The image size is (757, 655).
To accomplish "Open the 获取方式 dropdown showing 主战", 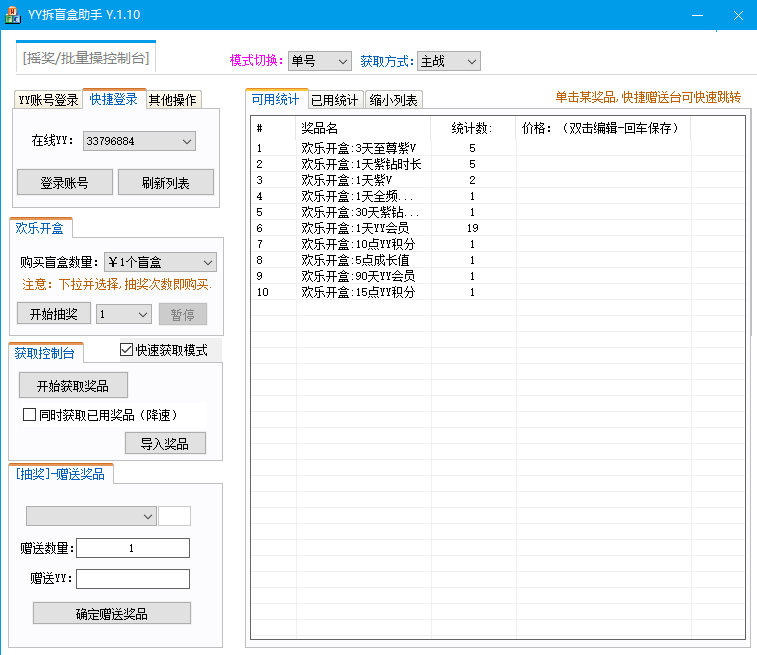I will pyautogui.click(x=449, y=61).
